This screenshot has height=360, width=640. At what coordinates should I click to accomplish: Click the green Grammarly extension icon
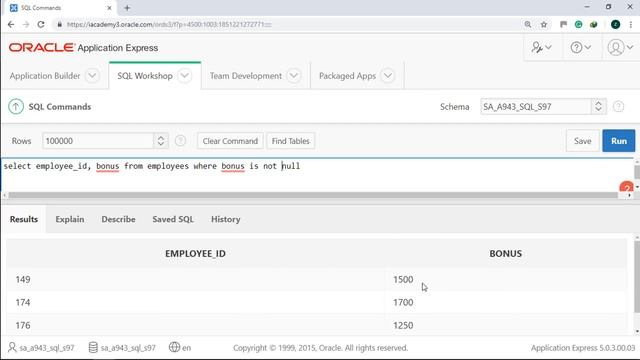click(578, 24)
